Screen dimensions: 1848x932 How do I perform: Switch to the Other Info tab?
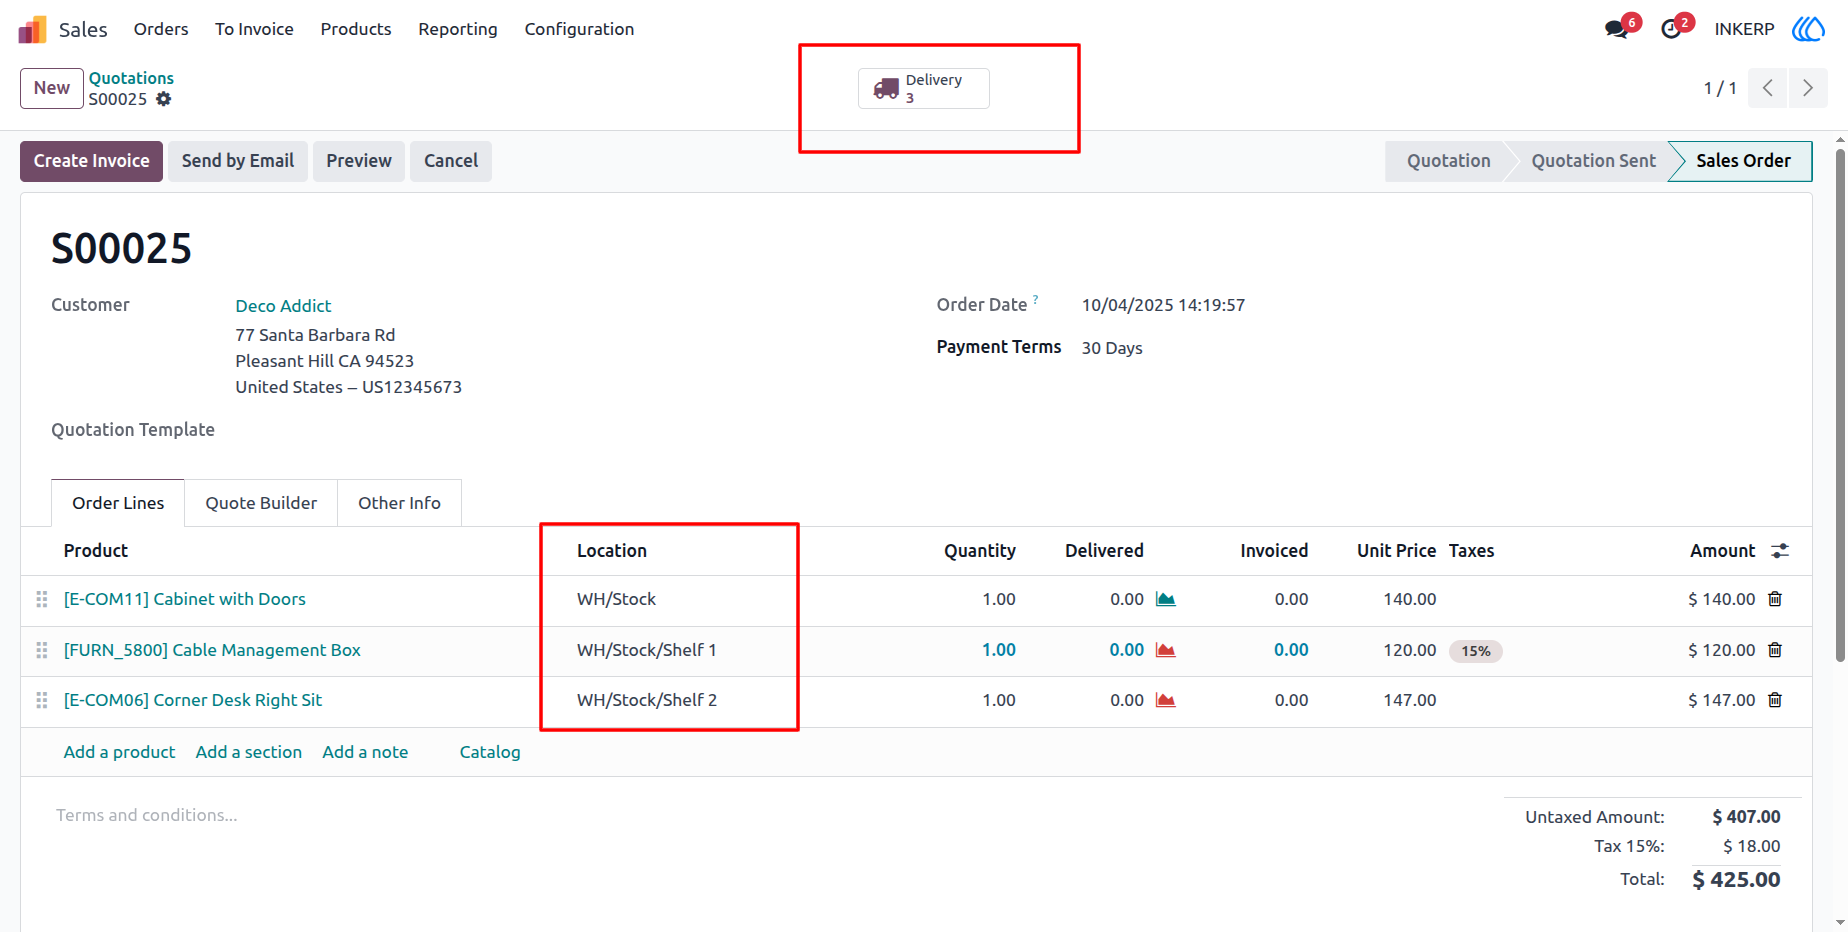tap(399, 503)
